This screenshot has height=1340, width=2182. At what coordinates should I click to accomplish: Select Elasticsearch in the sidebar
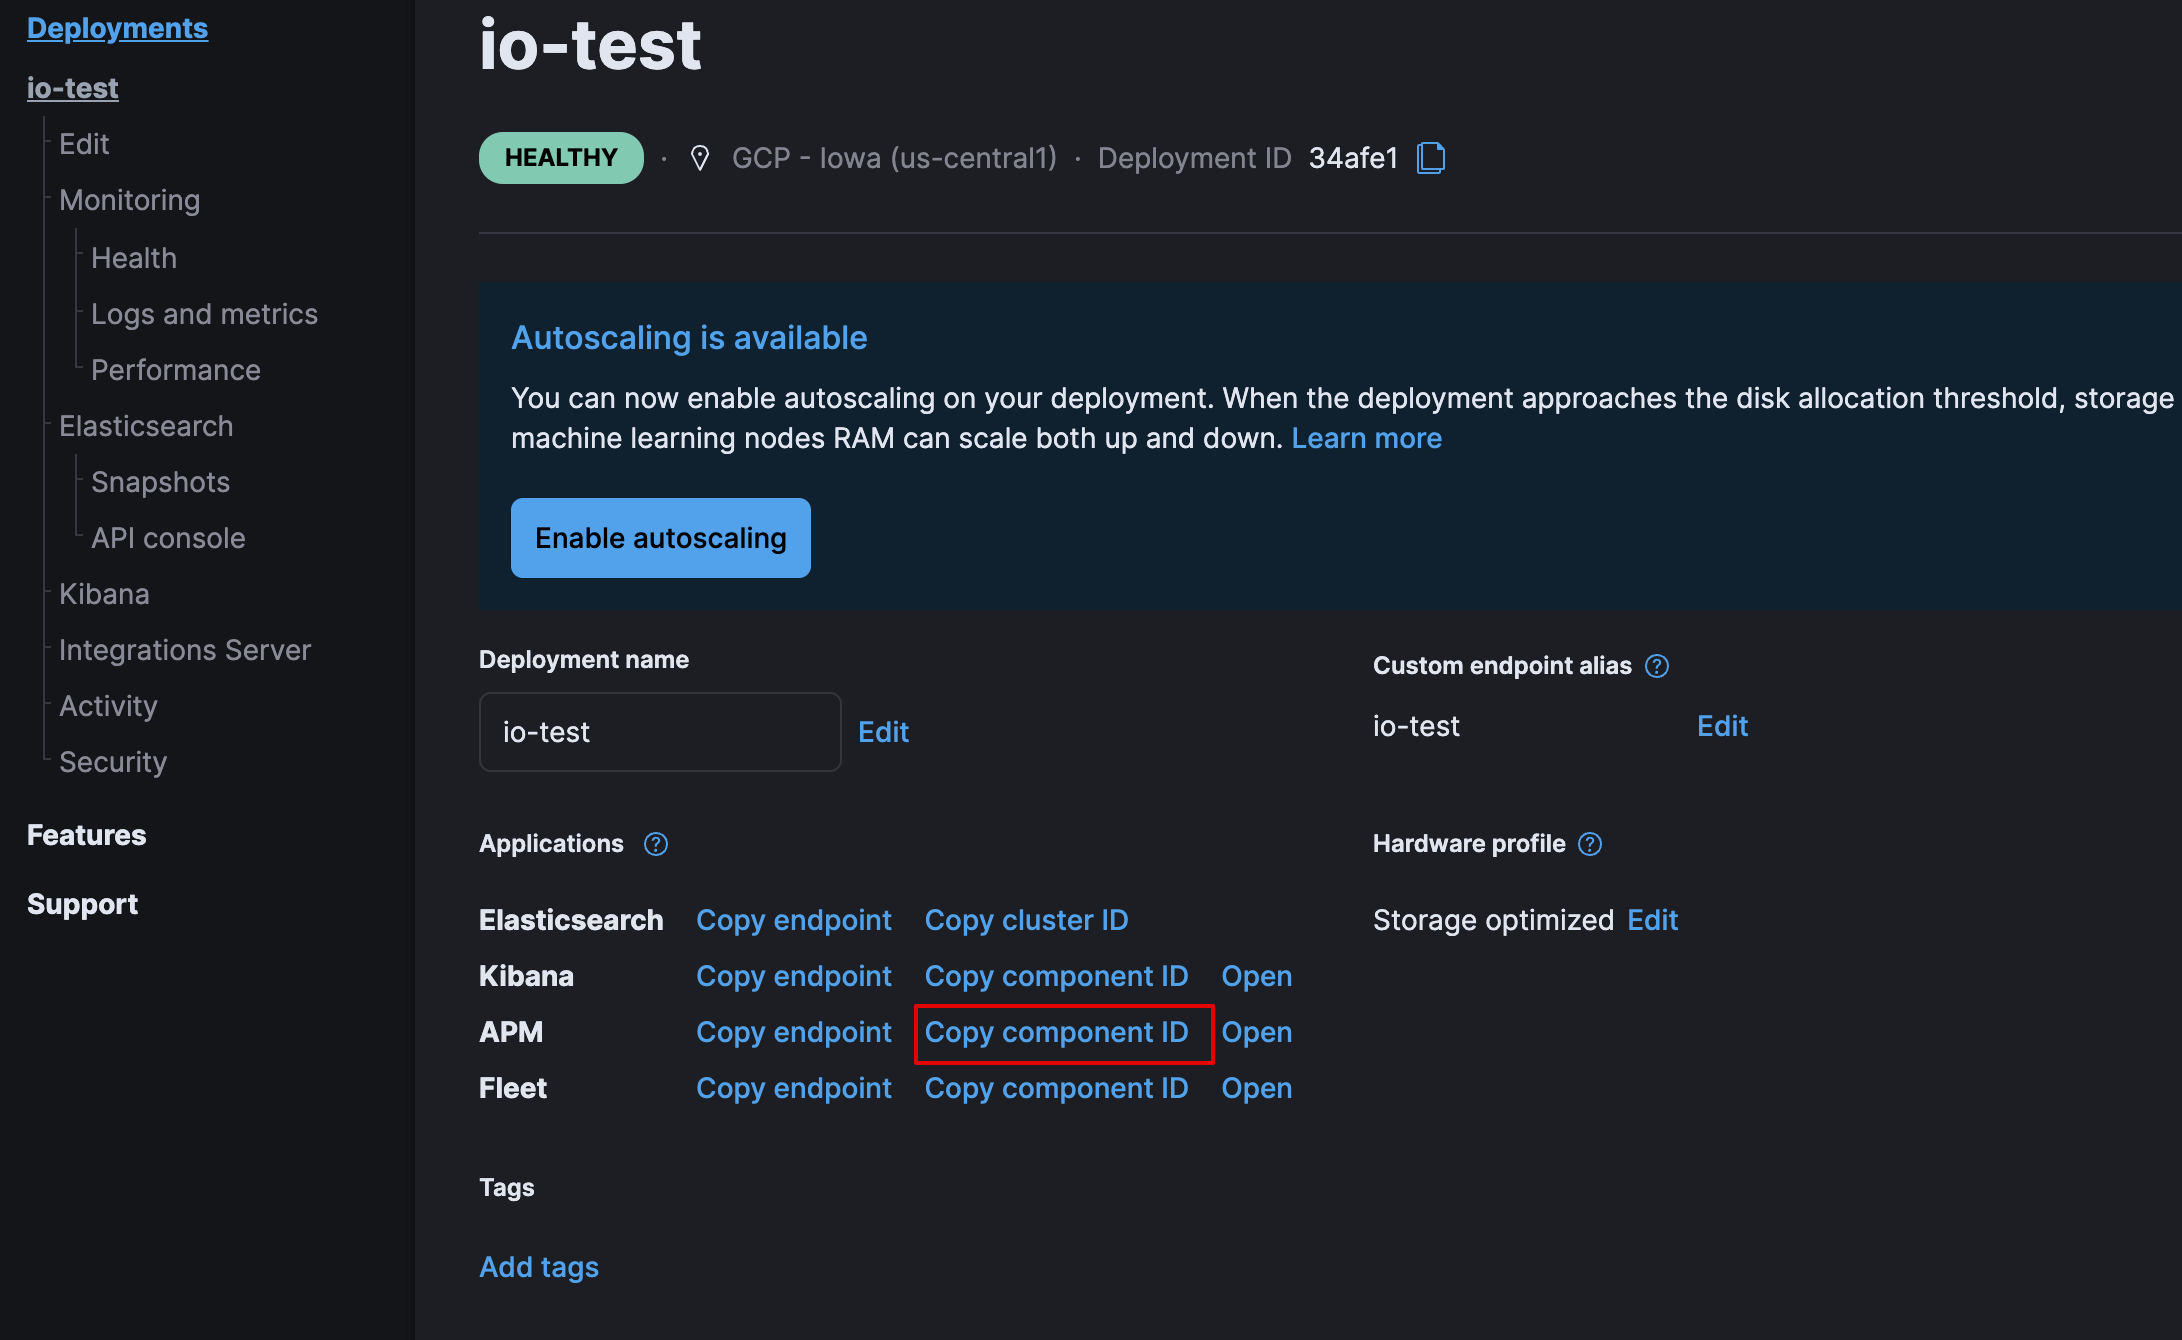tap(146, 426)
